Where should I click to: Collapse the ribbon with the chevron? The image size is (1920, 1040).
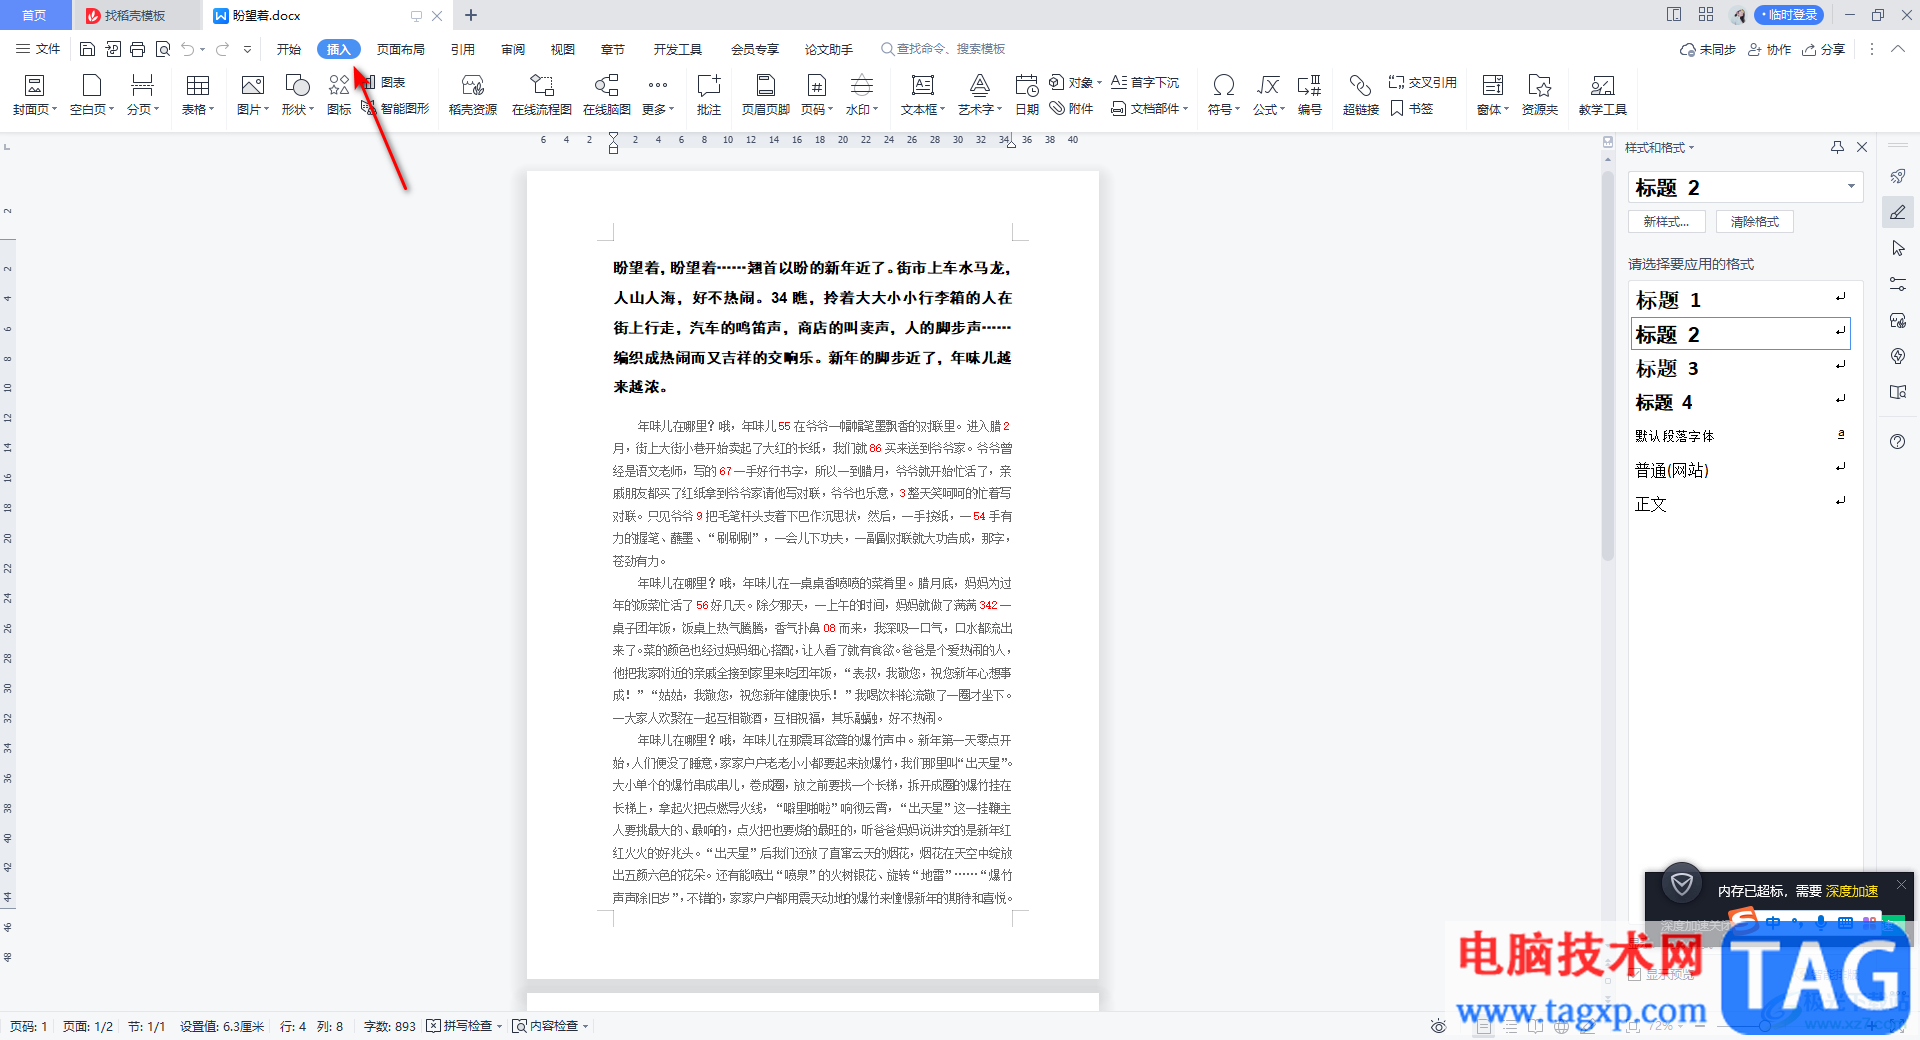coord(1897,49)
